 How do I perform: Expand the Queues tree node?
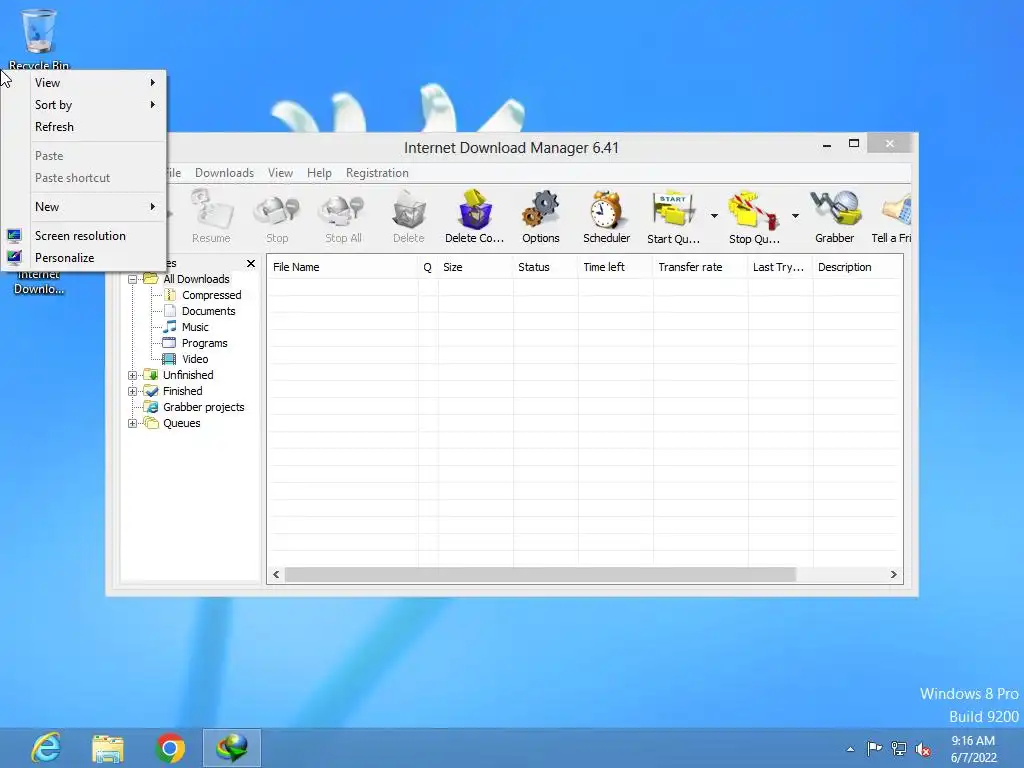[133, 423]
